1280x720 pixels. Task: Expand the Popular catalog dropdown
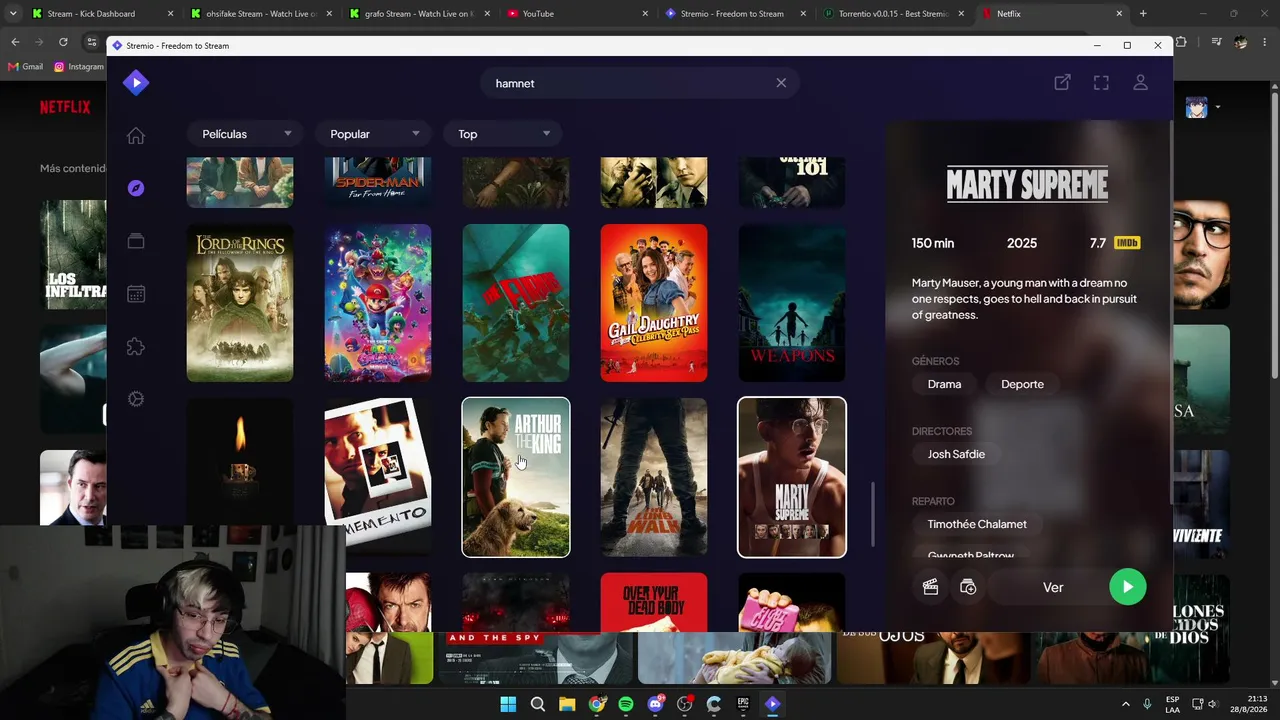pyautogui.click(x=375, y=134)
